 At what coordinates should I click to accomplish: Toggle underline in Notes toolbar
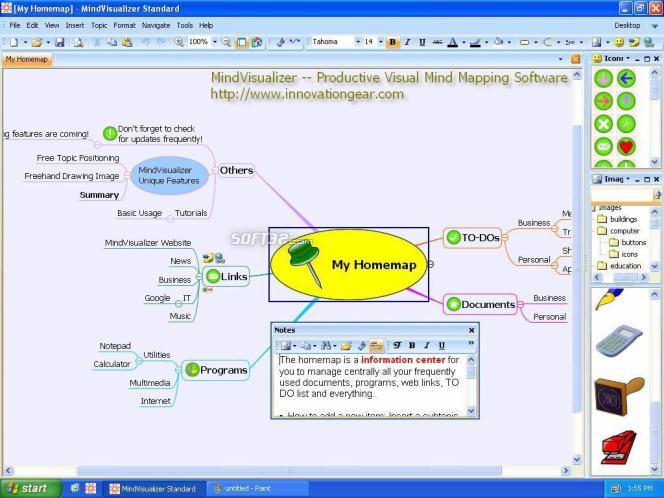pyautogui.click(x=442, y=346)
